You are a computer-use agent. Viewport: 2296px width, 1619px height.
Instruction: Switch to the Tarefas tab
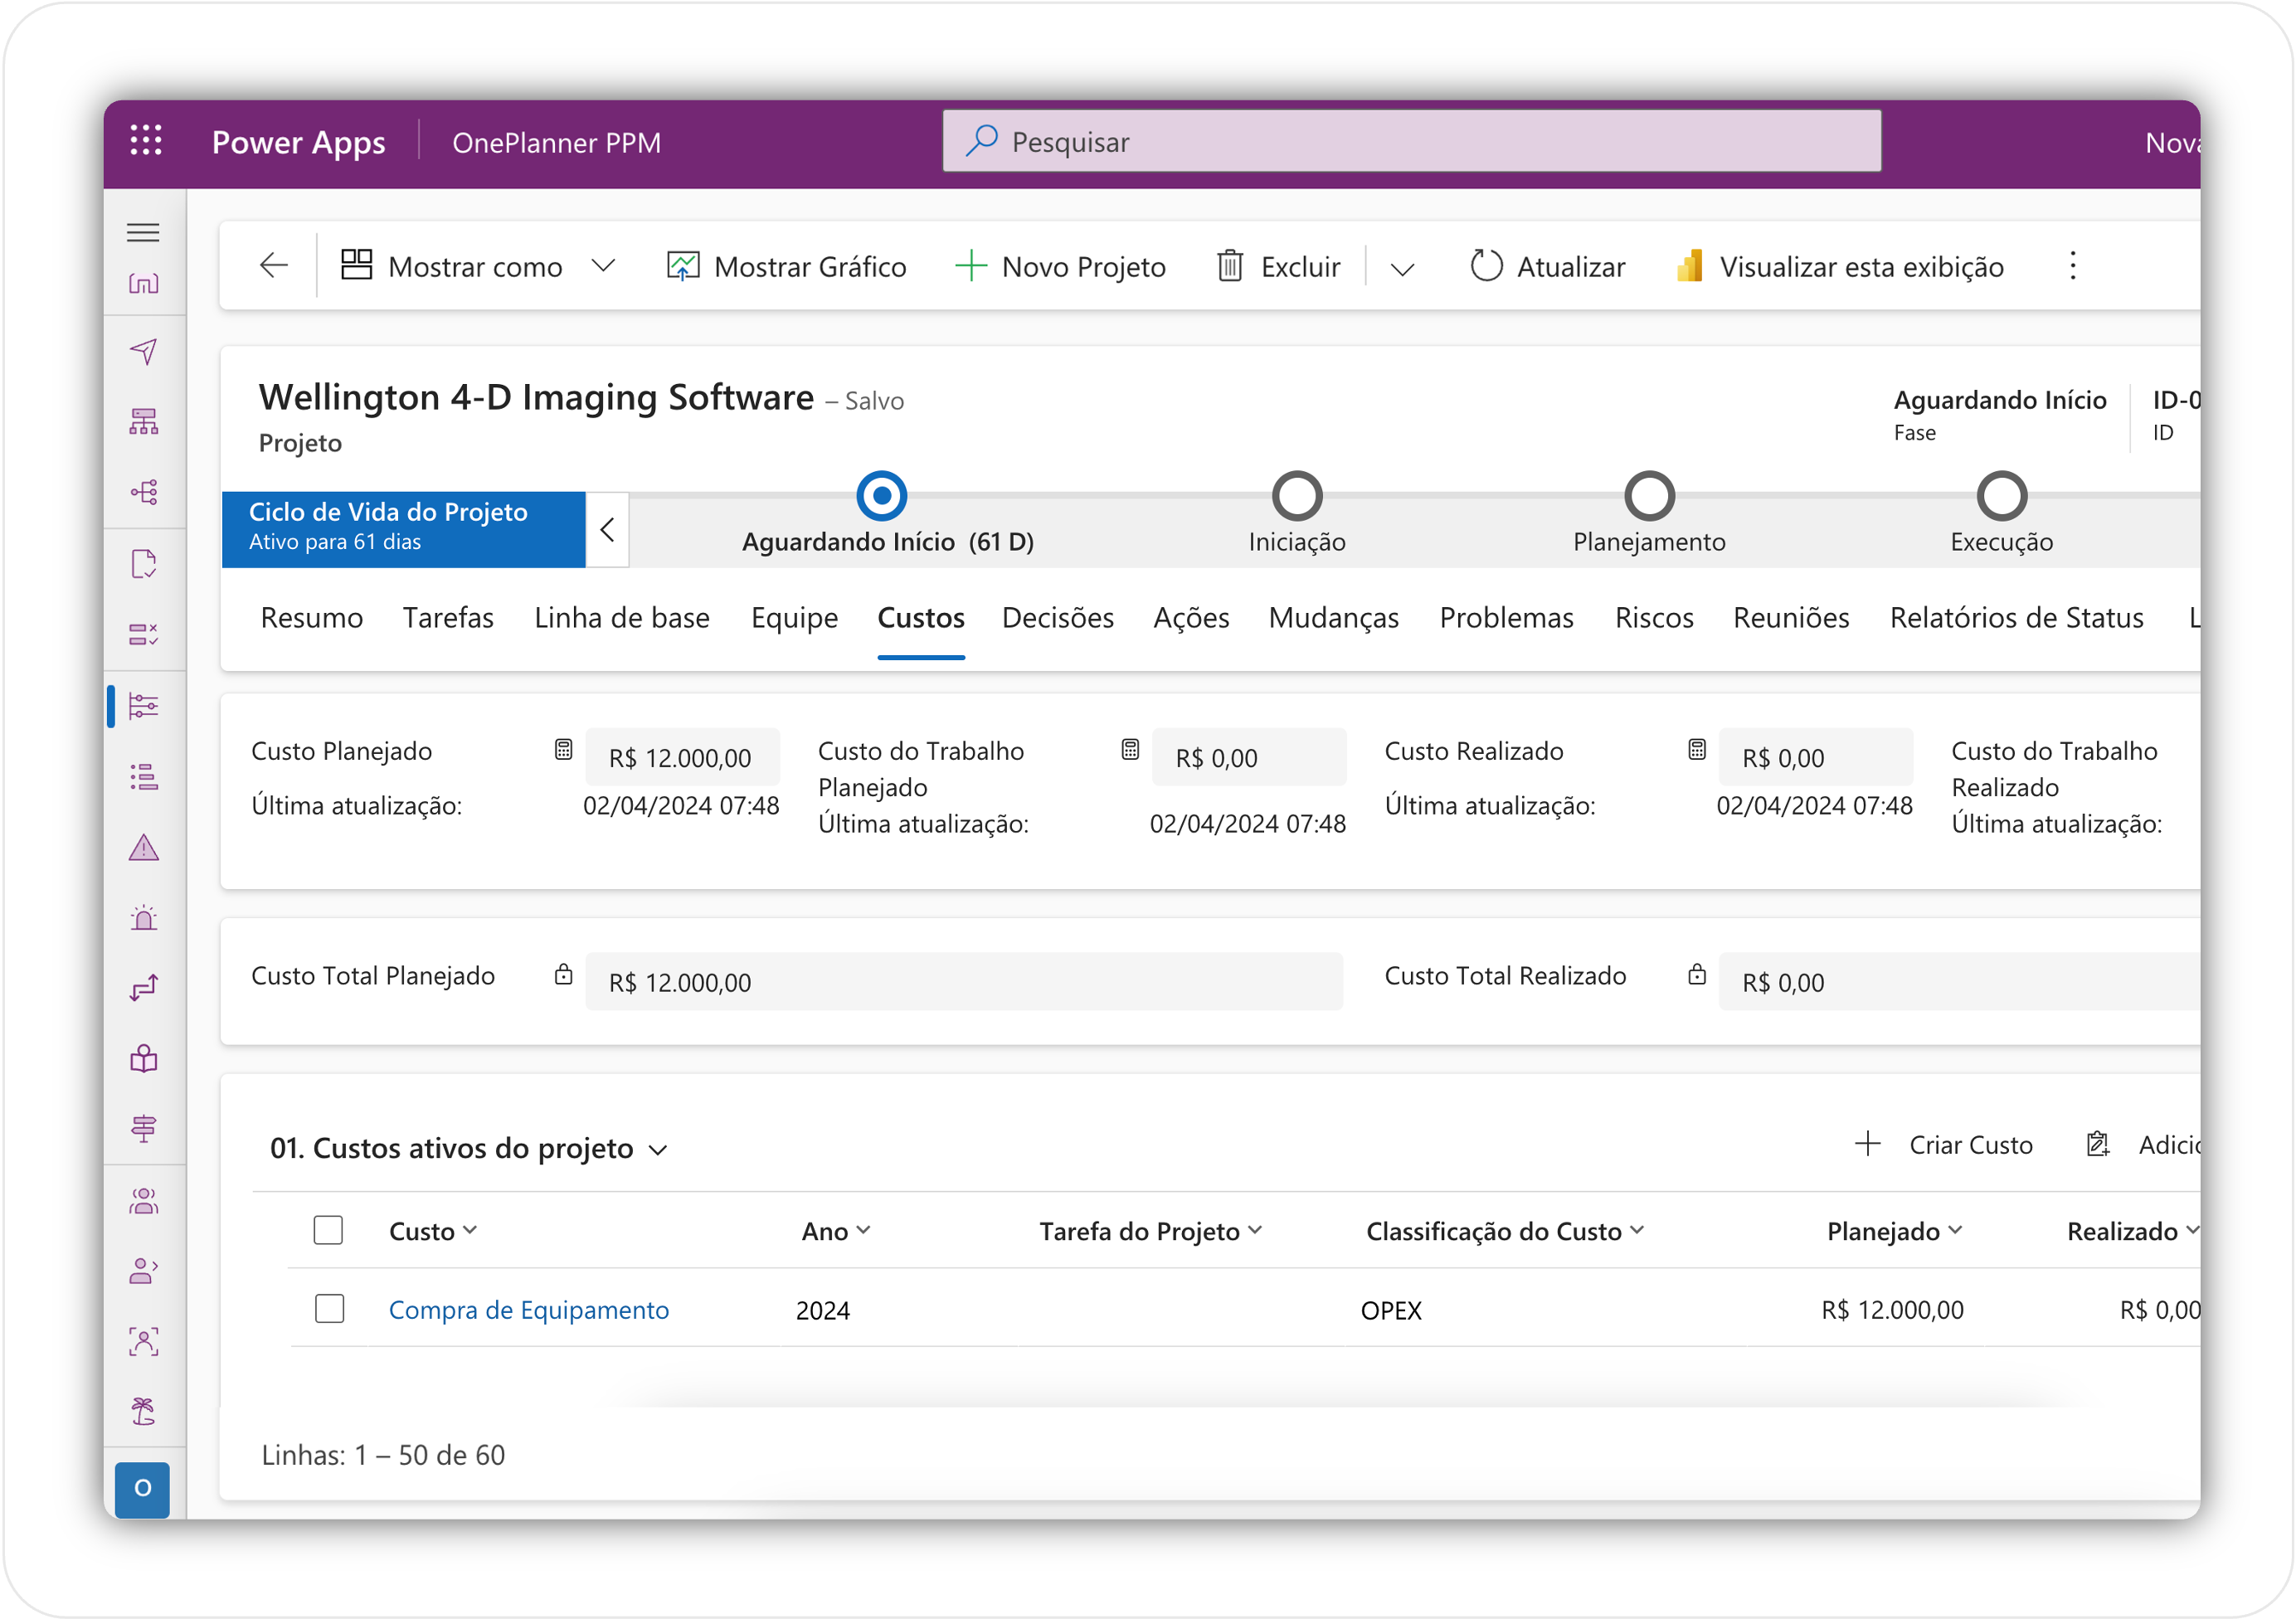(x=448, y=618)
